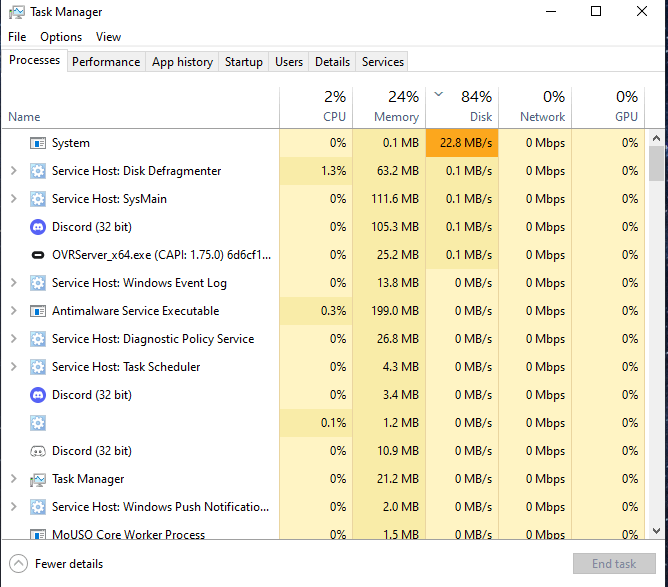Open the View menu
The width and height of the screenshot is (668, 587).
pos(108,37)
